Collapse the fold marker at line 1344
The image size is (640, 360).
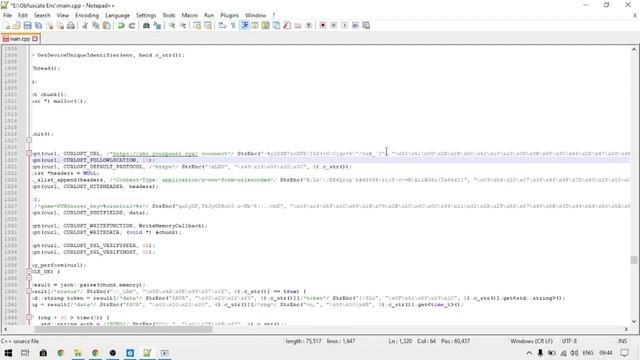click(29, 318)
